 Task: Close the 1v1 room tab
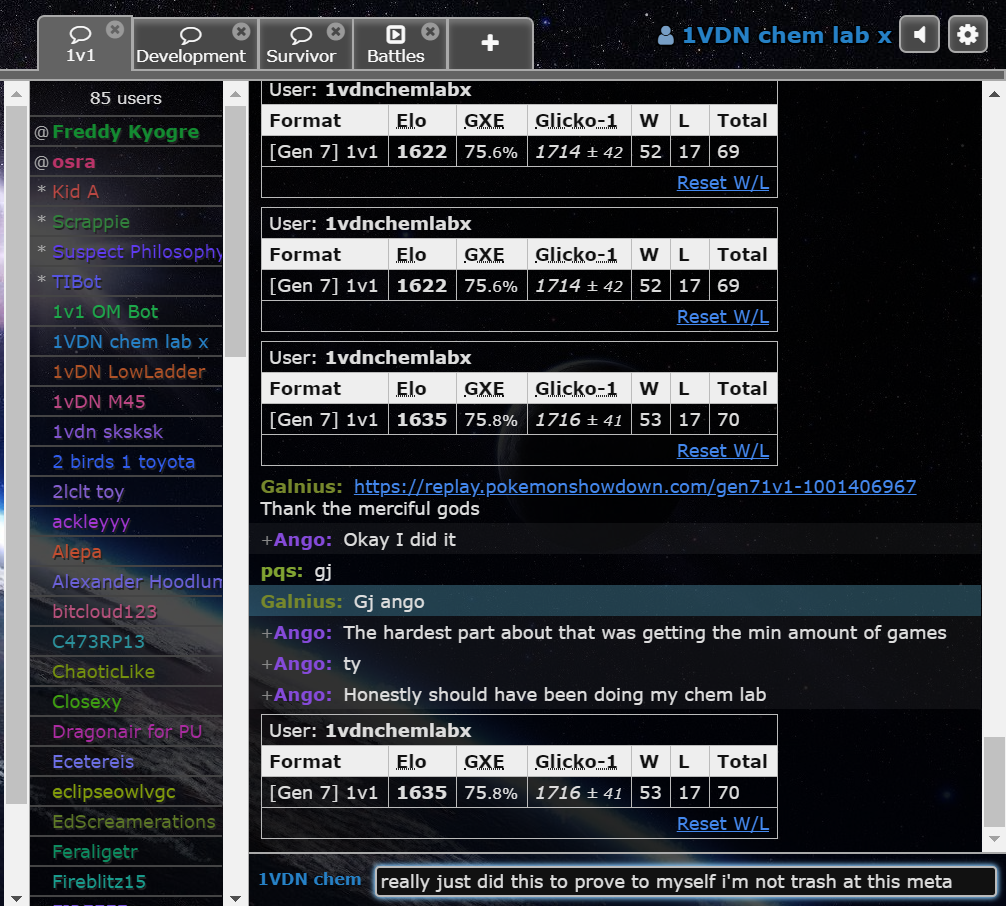pos(115,30)
